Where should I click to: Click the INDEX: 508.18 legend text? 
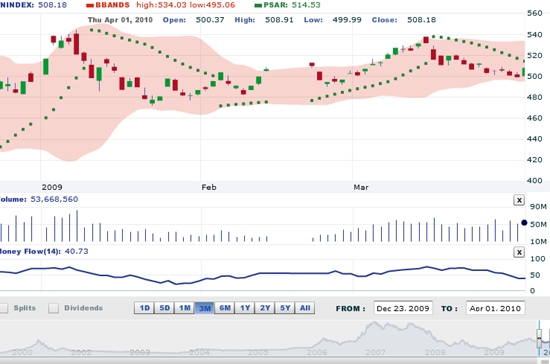pos(33,5)
